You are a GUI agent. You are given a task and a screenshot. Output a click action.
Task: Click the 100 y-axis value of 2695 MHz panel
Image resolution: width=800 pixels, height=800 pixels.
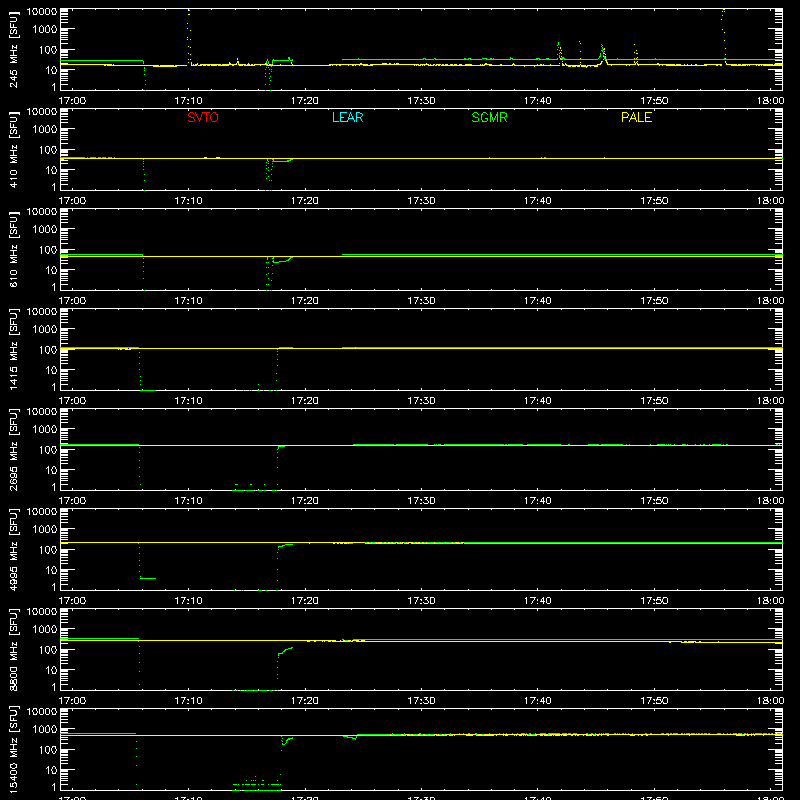48,450
